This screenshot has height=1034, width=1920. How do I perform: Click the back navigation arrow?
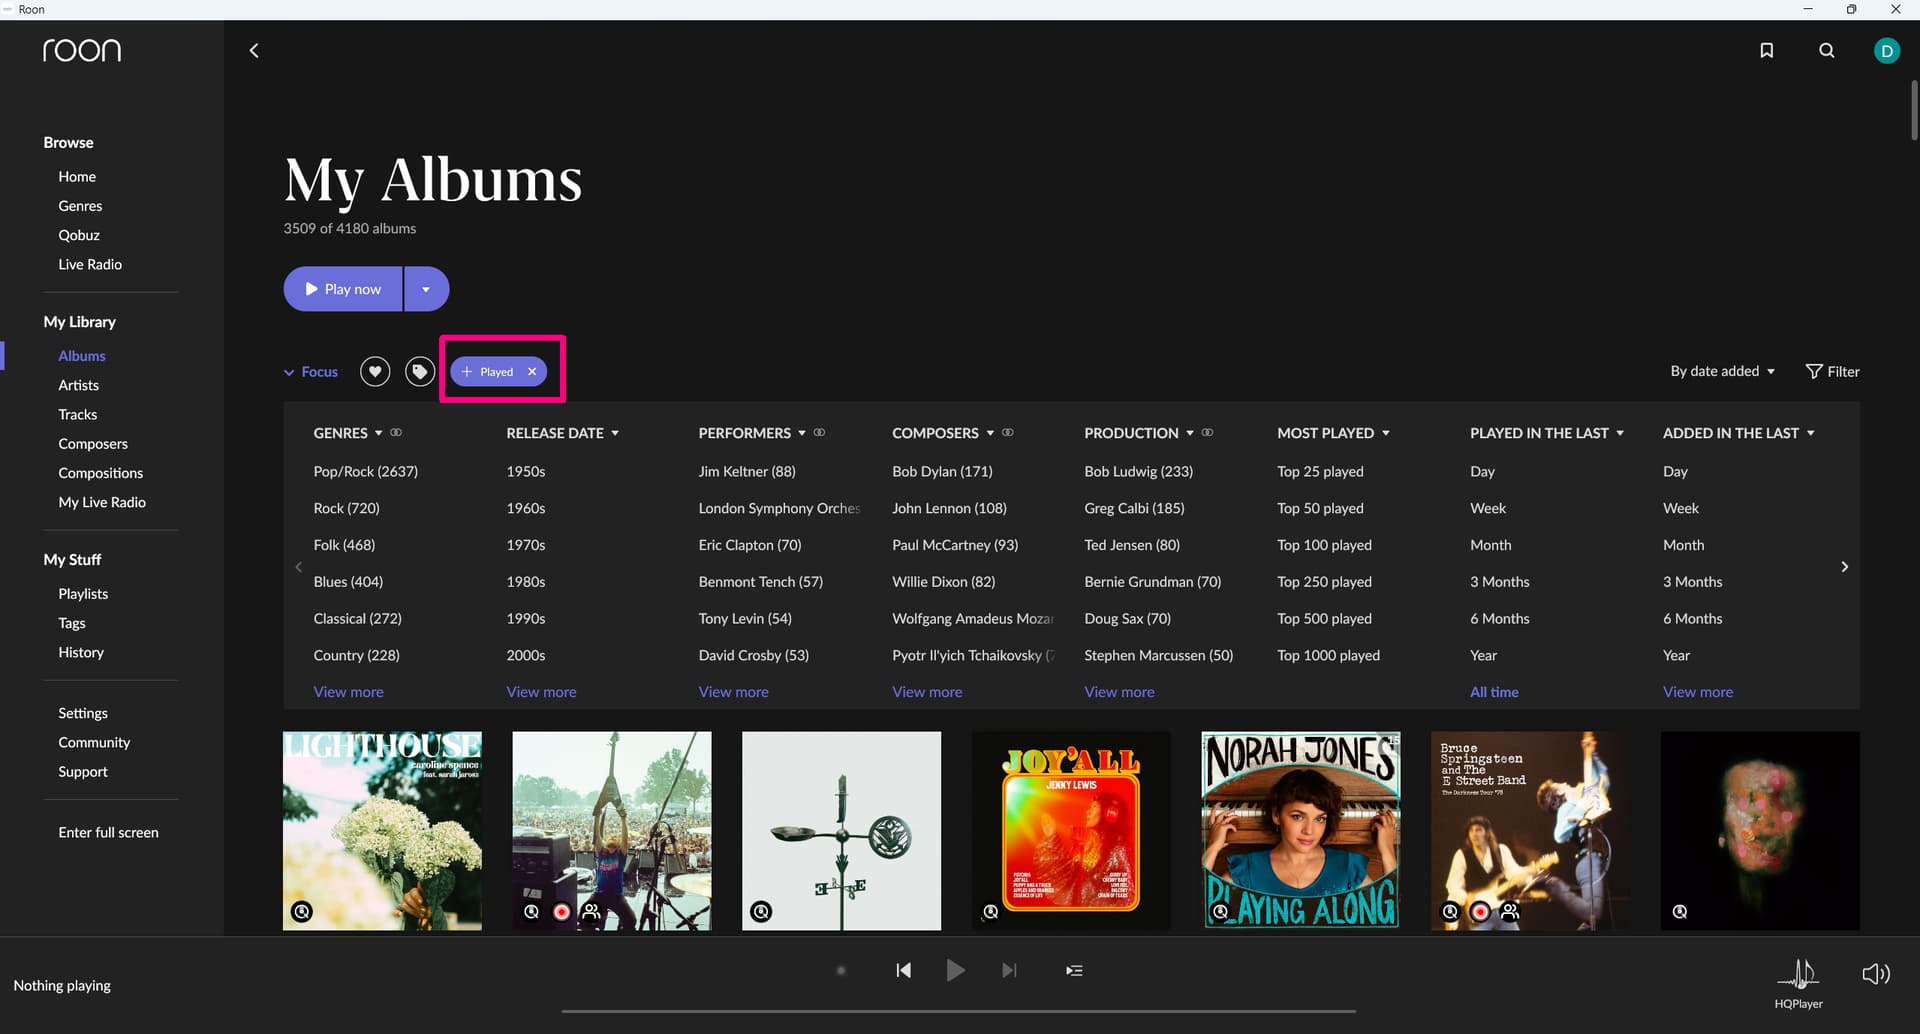(x=254, y=50)
